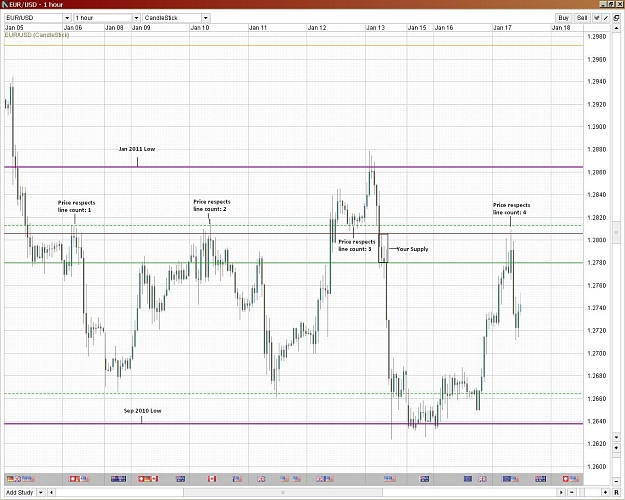Click the Jan 17 date label

click(502, 28)
